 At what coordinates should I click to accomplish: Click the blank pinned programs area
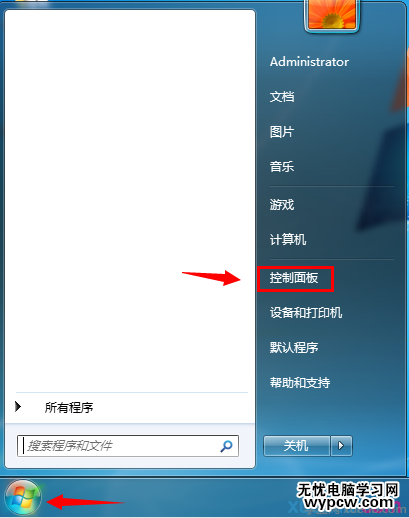[x=130, y=200]
